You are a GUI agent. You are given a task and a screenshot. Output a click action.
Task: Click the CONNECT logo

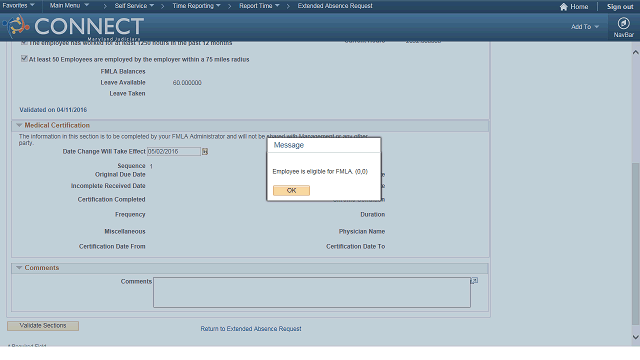click(x=73, y=27)
